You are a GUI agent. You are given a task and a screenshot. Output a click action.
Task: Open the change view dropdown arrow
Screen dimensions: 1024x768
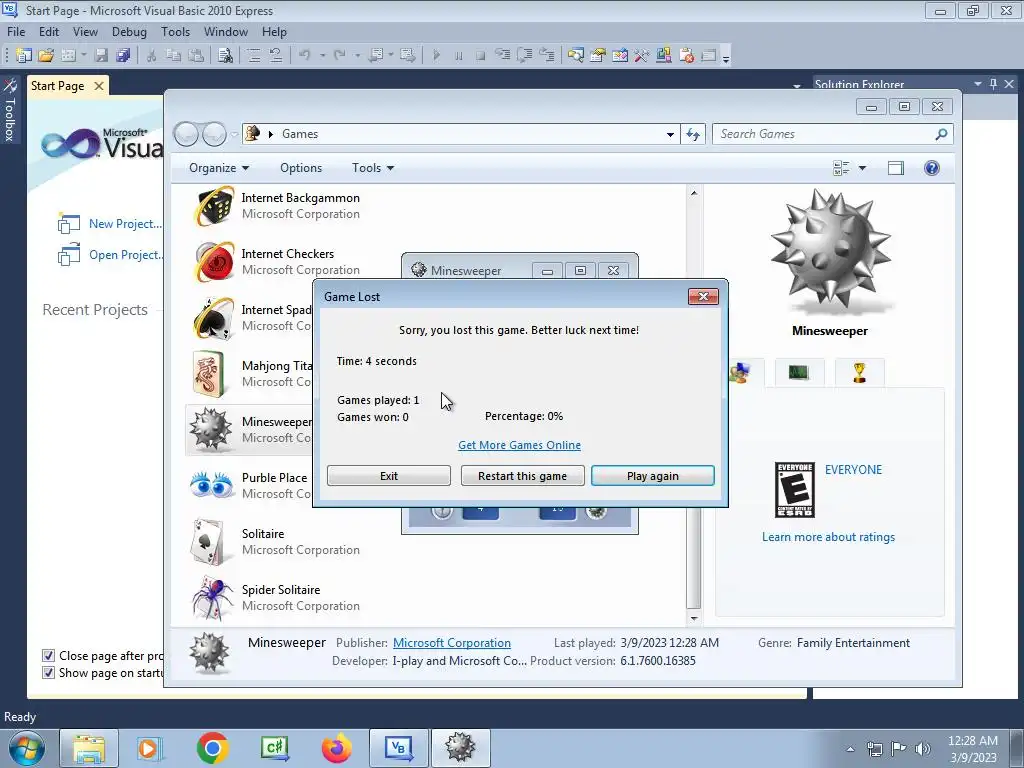point(862,168)
